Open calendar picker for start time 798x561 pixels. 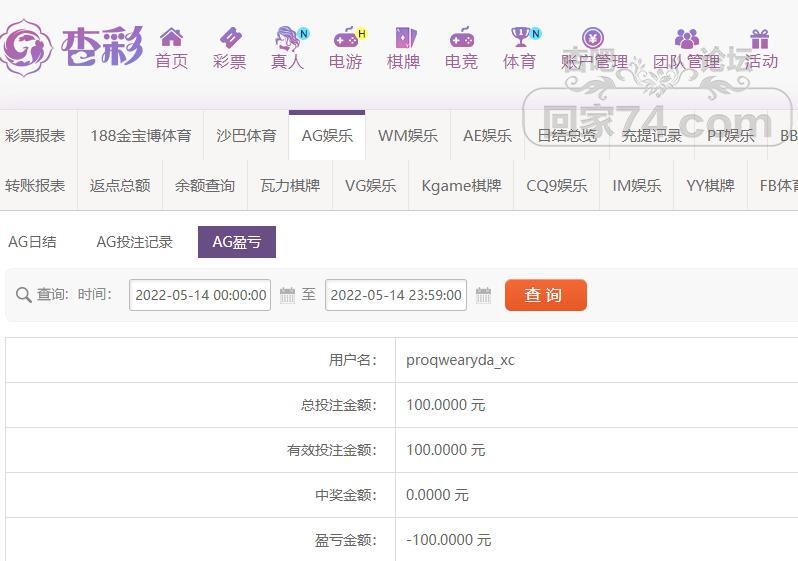(287, 295)
